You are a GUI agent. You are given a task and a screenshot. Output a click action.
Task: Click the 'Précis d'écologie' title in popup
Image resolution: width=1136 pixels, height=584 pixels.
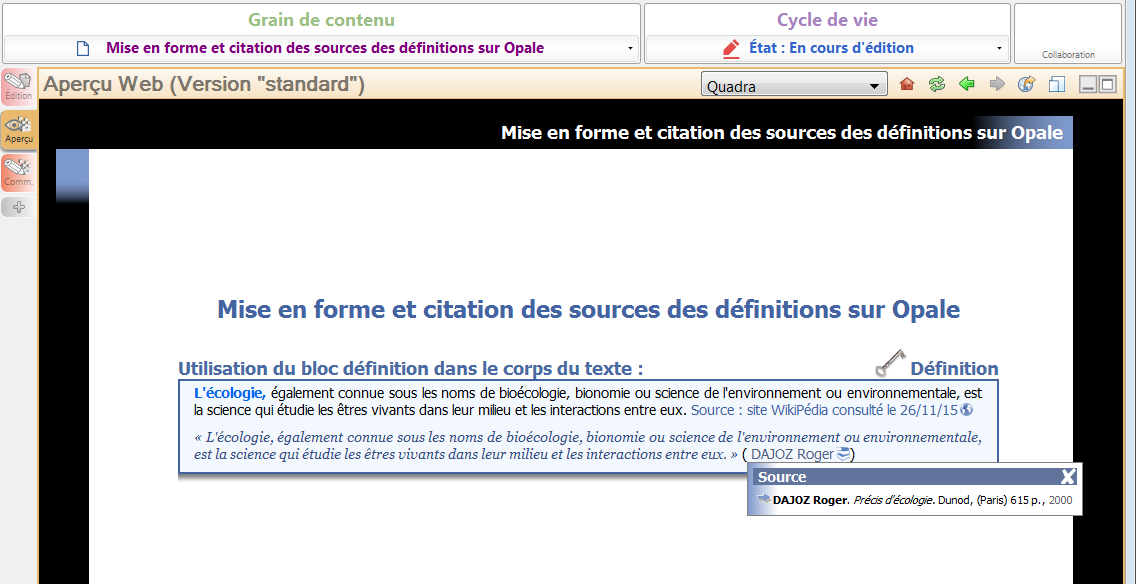point(893,500)
